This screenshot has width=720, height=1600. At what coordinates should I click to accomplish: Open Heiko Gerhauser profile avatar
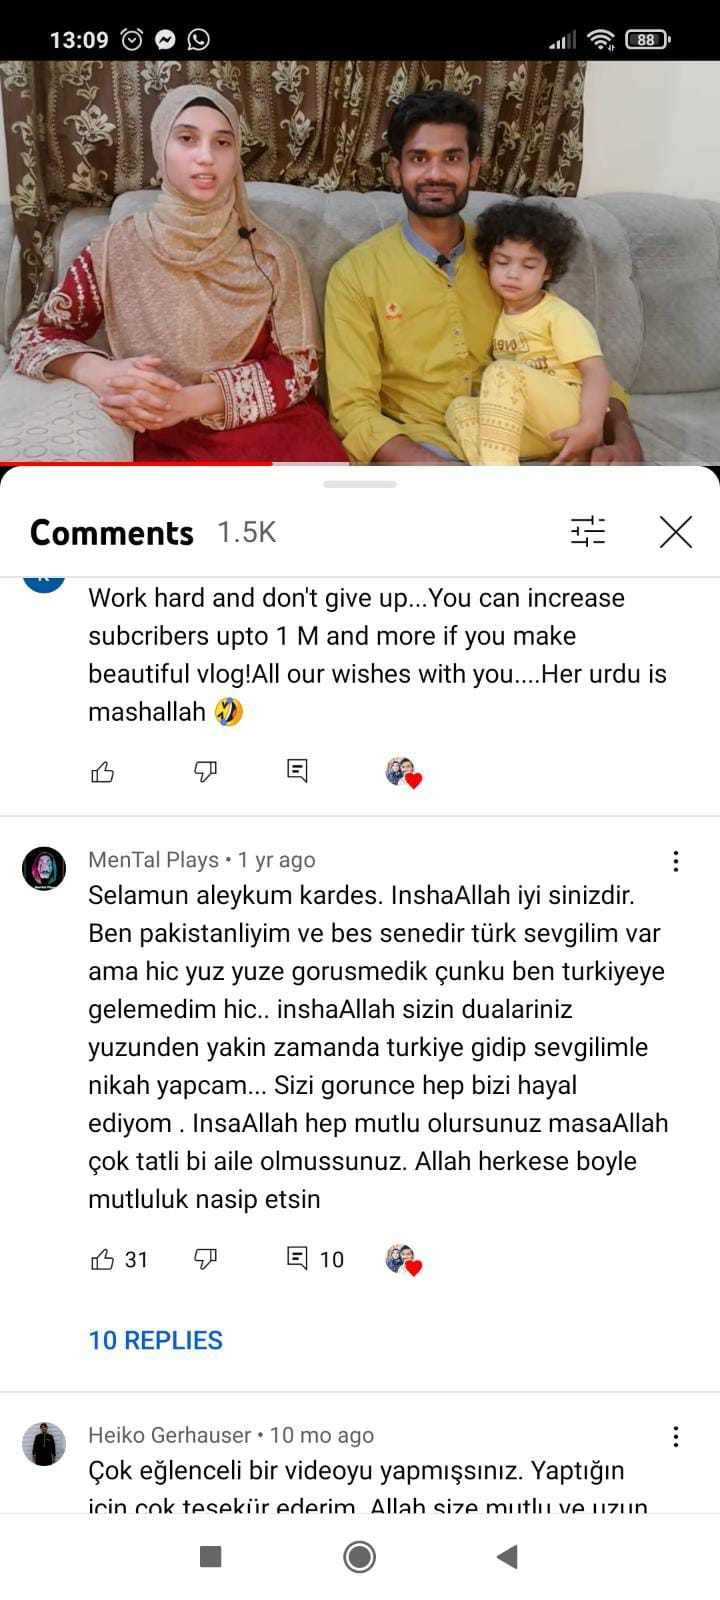point(44,1444)
